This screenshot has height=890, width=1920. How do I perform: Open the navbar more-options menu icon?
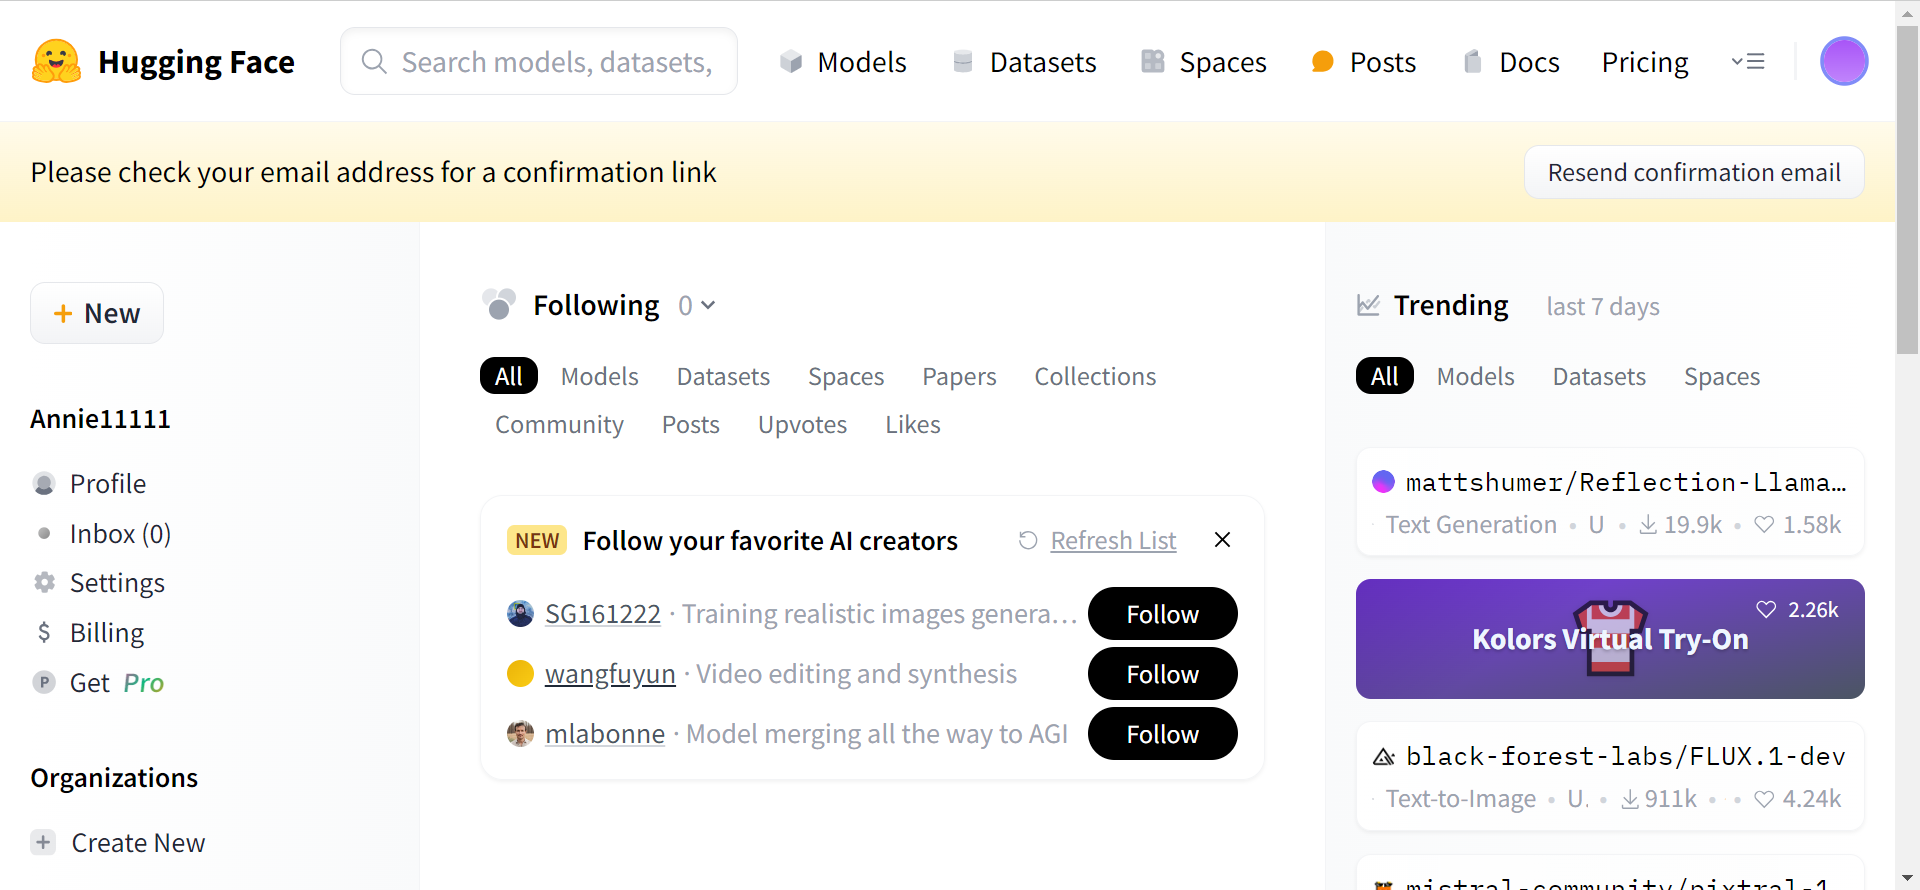1748,62
